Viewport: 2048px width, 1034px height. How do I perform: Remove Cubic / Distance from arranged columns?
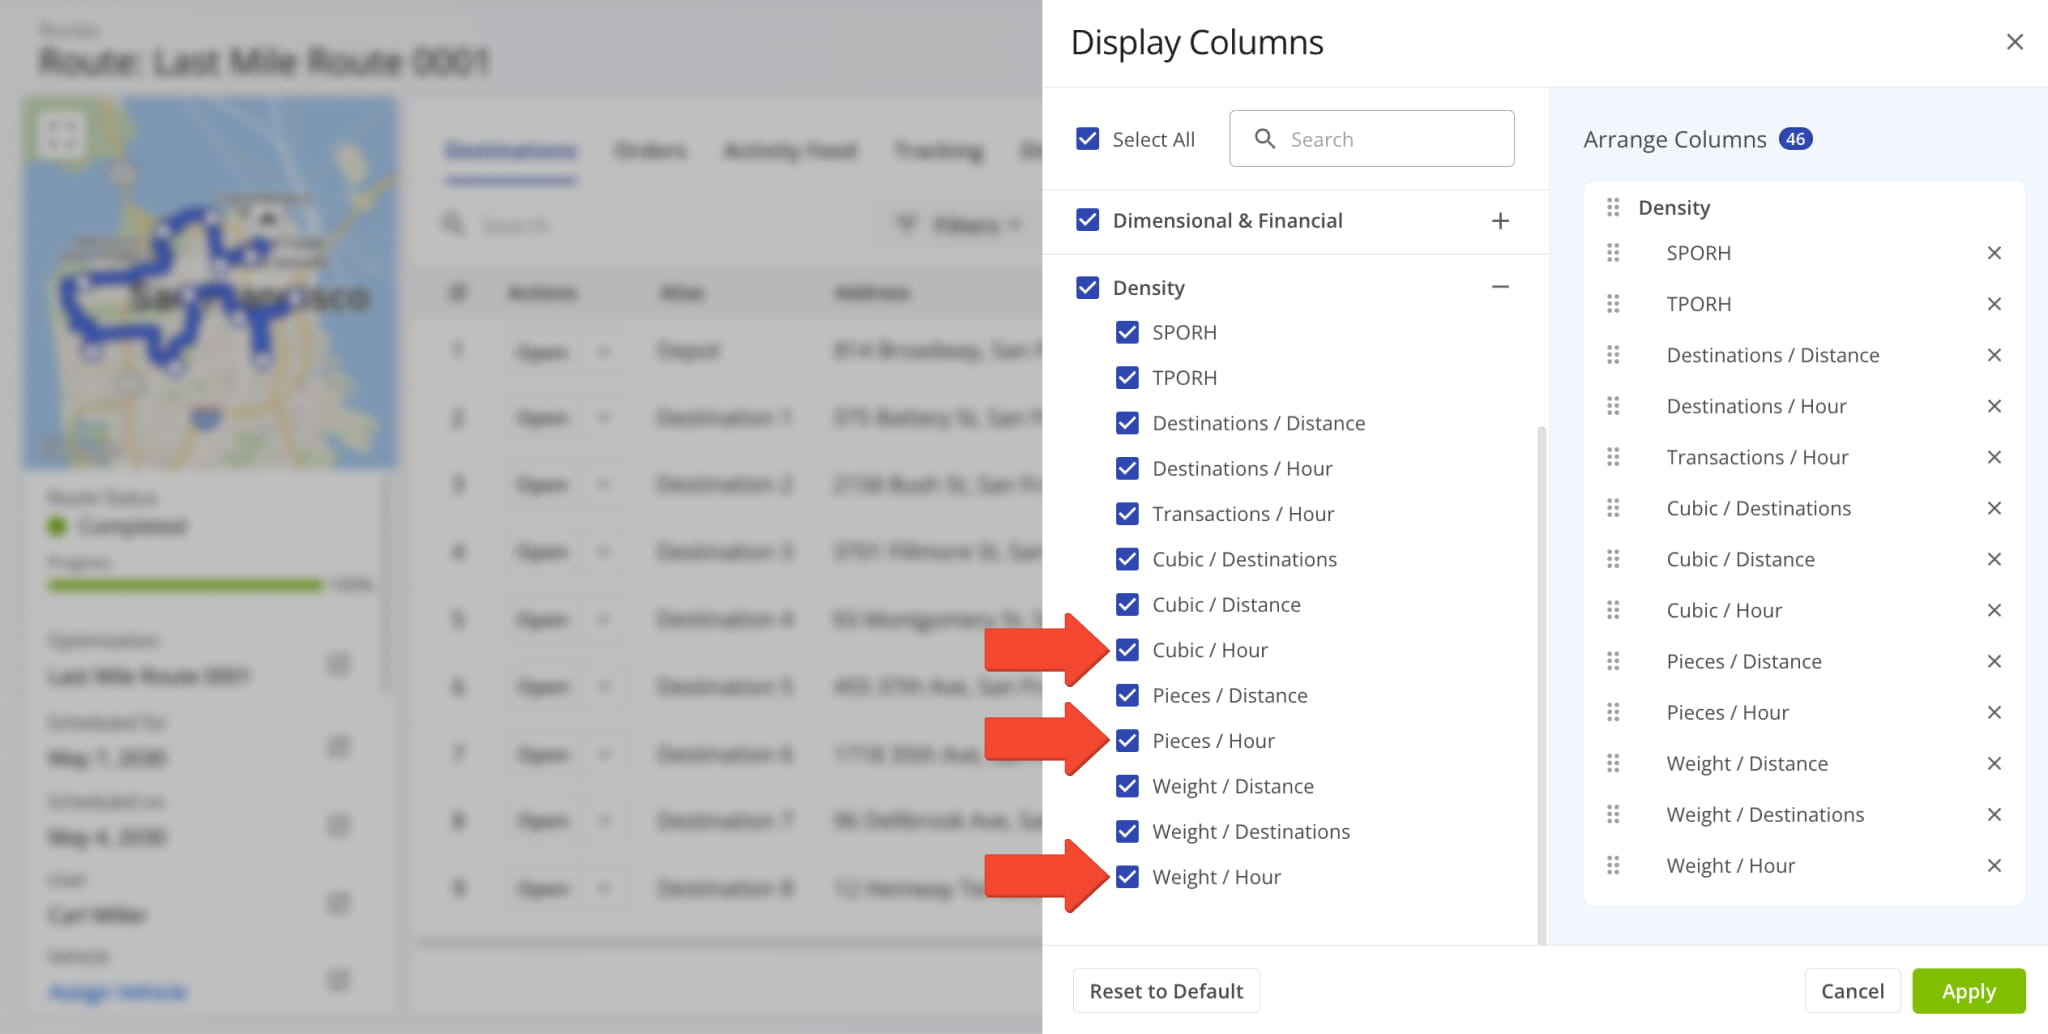(x=1994, y=559)
